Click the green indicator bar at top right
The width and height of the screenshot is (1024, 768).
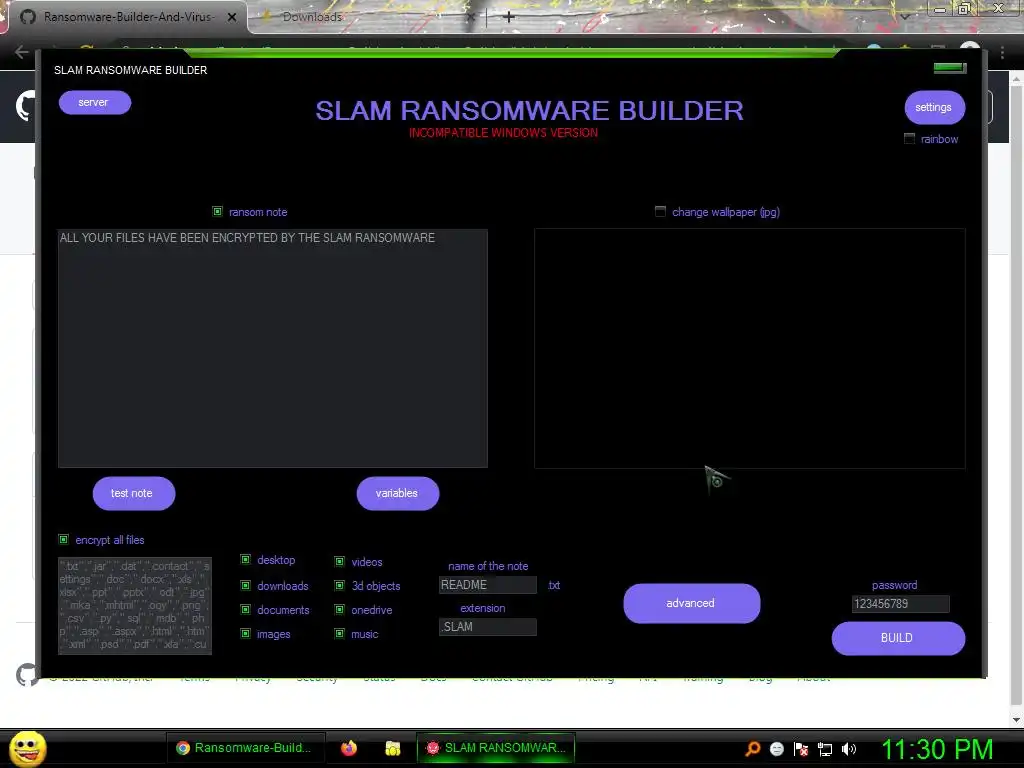click(950, 67)
